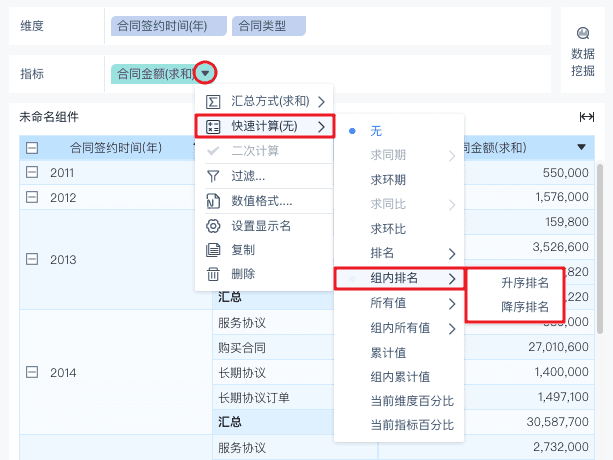Image resolution: width=613 pixels, height=460 pixels.
Task: Collapse the 2014 row group
Action: [33, 373]
